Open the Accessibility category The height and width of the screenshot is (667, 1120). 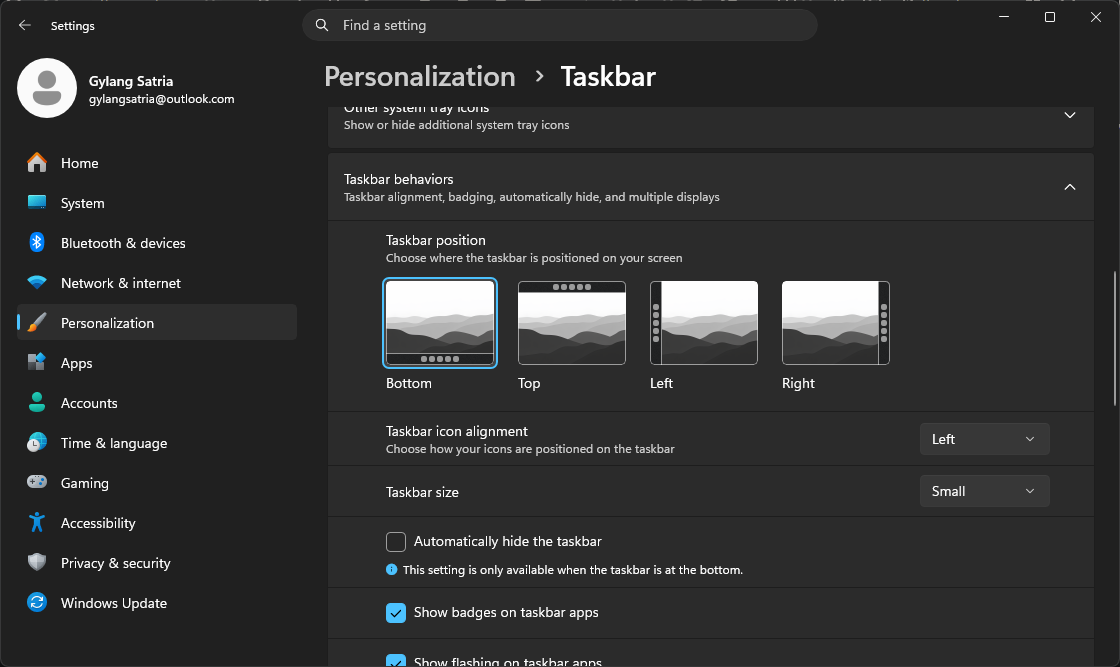pos(157,523)
